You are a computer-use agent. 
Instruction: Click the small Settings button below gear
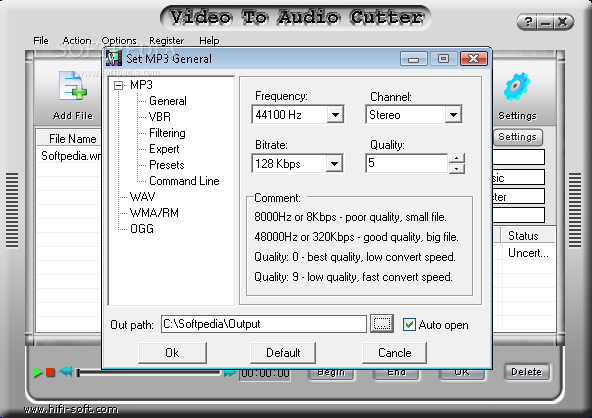point(517,137)
